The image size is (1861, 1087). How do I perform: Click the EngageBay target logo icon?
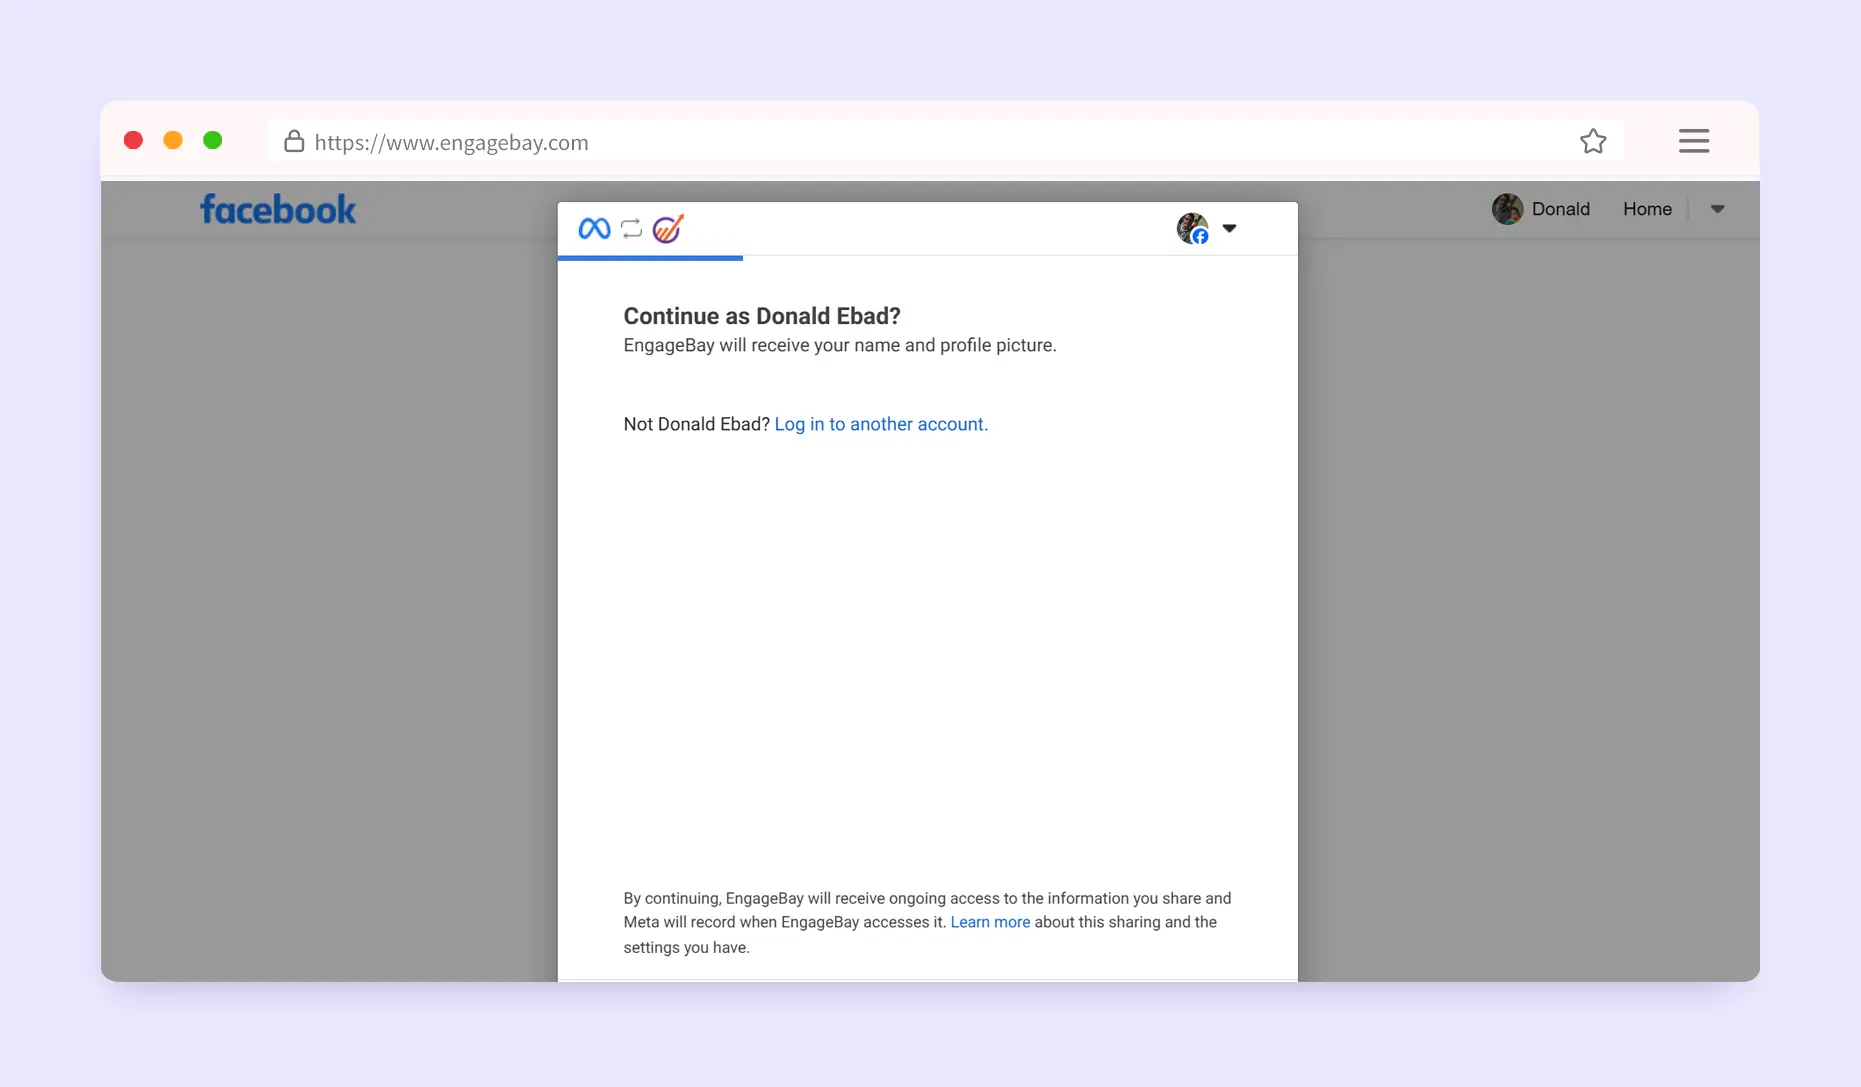(x=668, y=229)
